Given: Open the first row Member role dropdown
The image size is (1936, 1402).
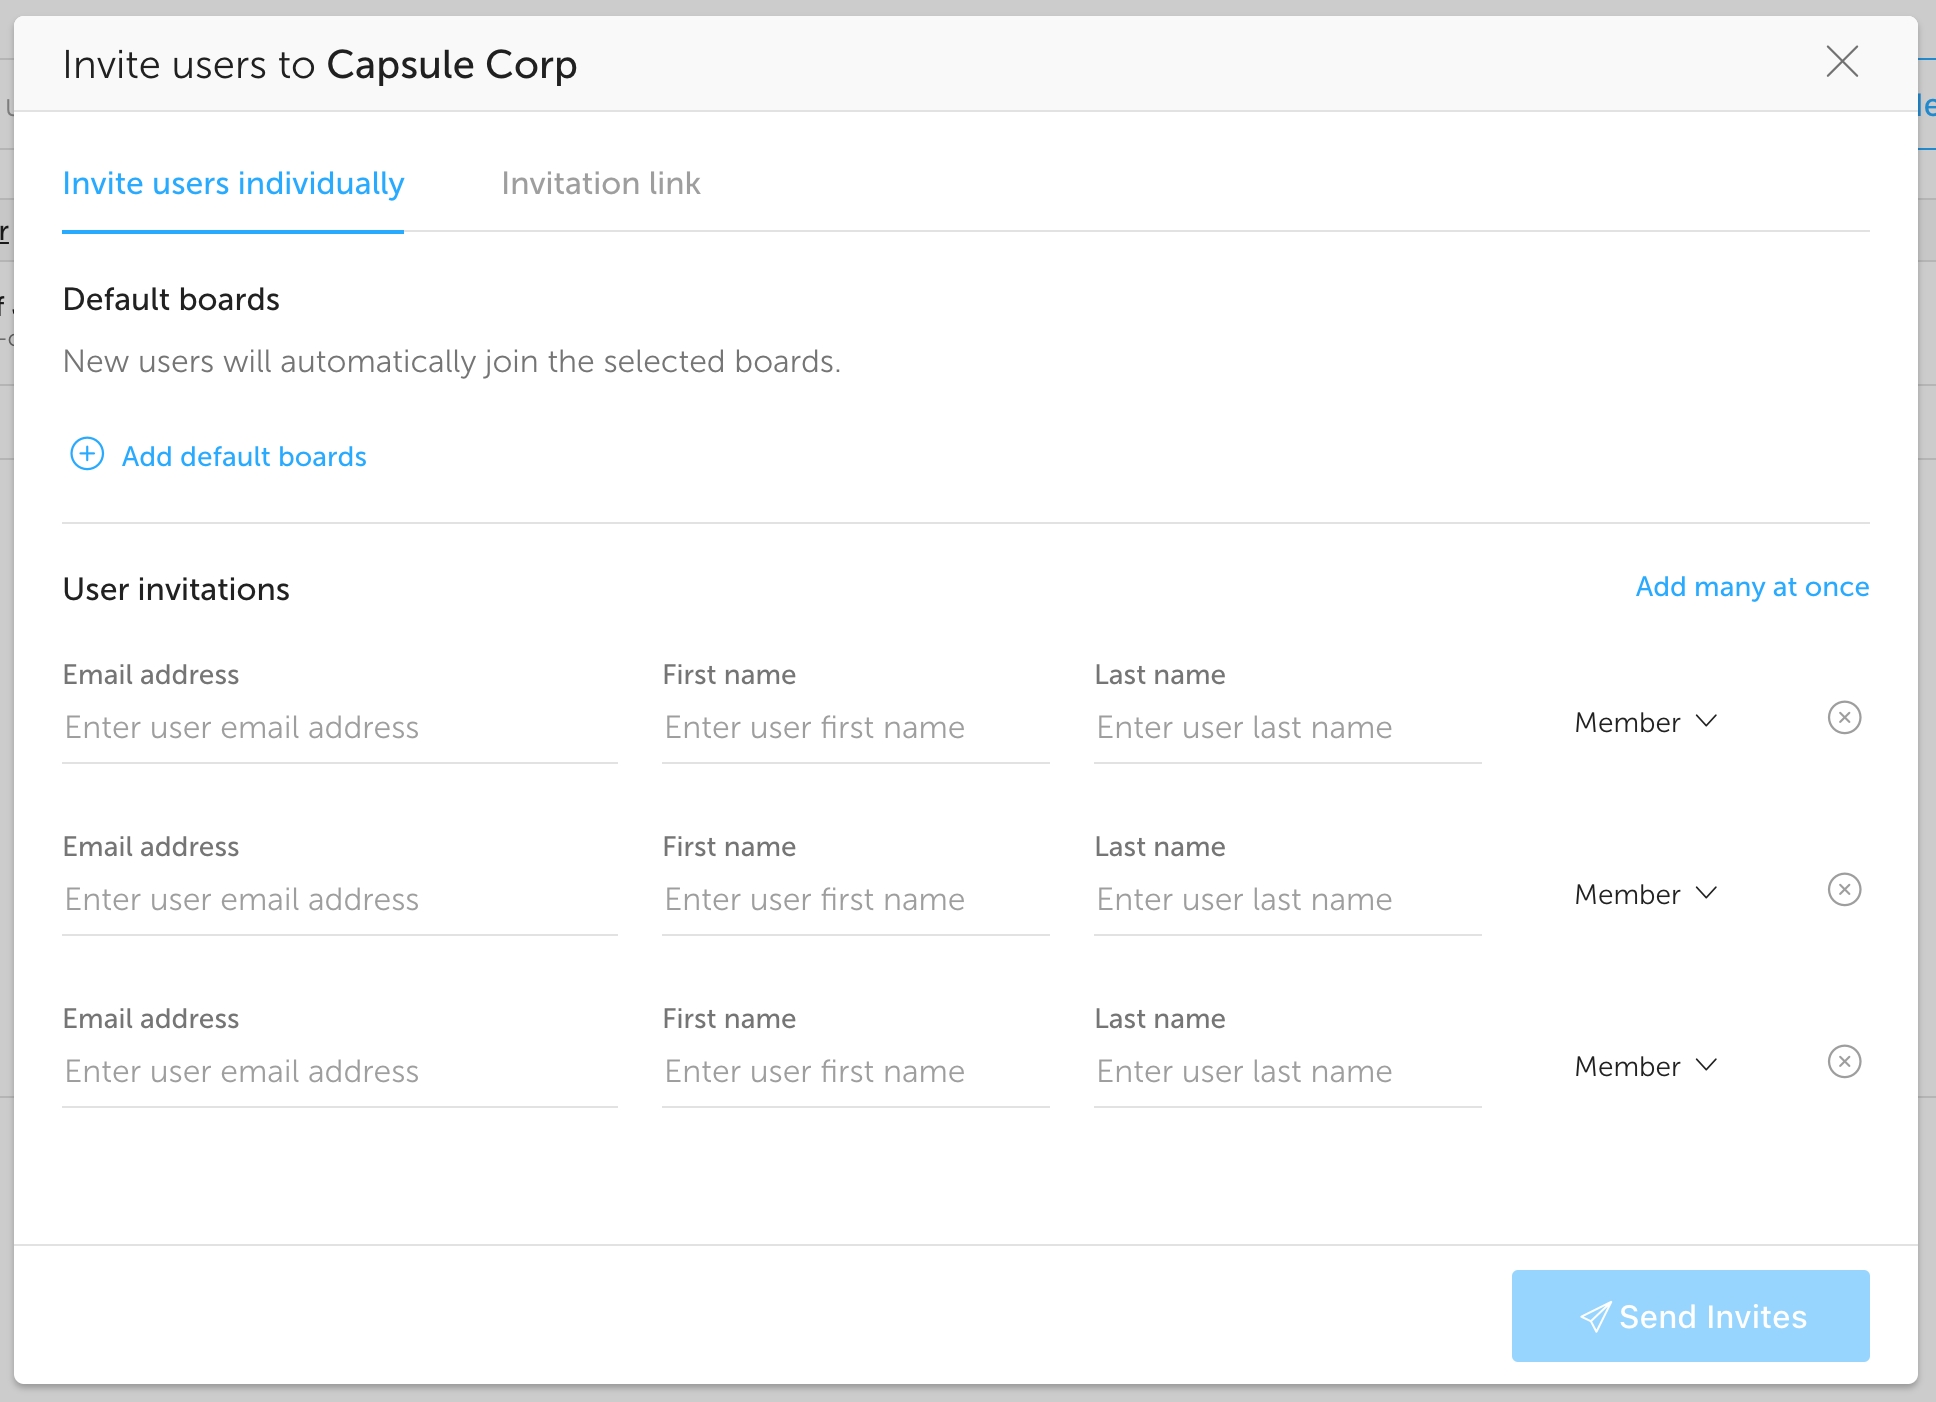Looking at the screenshot, I should click(1645, 722).
